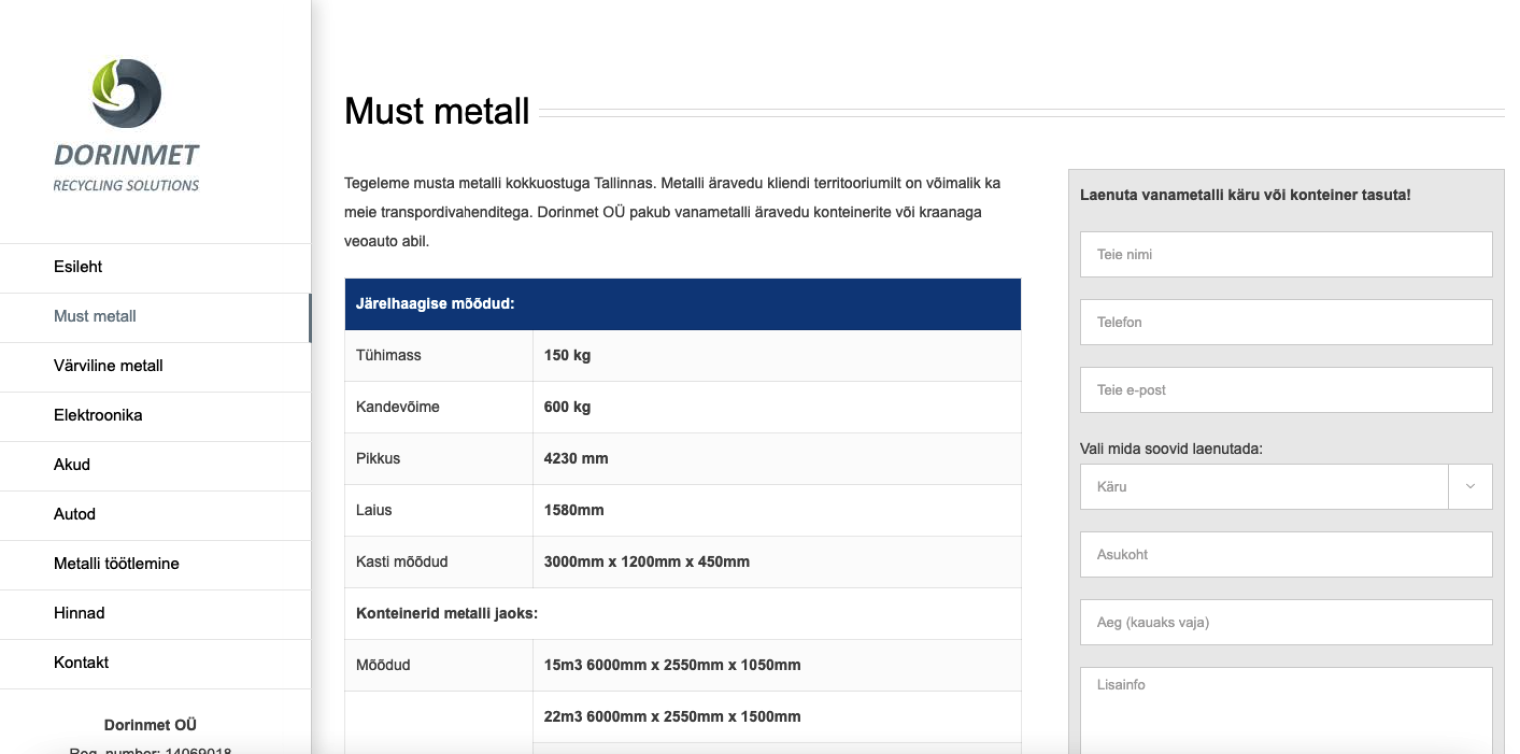Open the Esileht menu item
1520x754 pixels.
tap(78, 267)
